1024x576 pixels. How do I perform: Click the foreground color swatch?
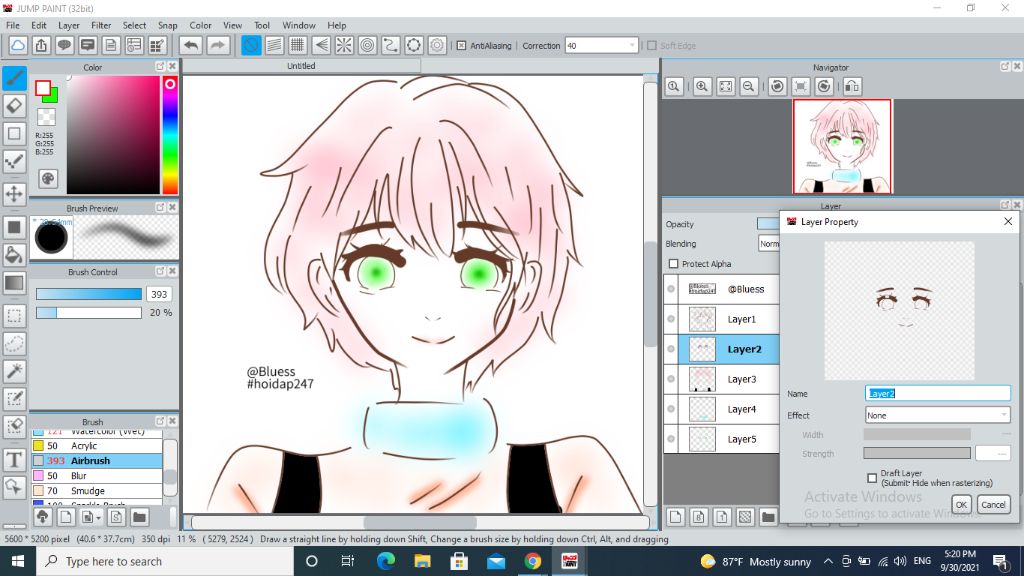(x=43, y=88)
